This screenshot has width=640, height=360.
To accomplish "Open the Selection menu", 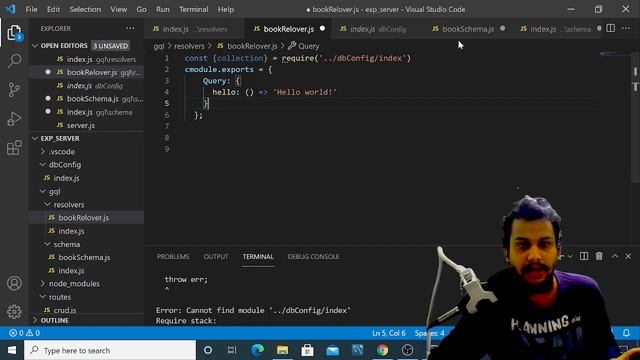I will pyautogui.click(x=85, y=9).
